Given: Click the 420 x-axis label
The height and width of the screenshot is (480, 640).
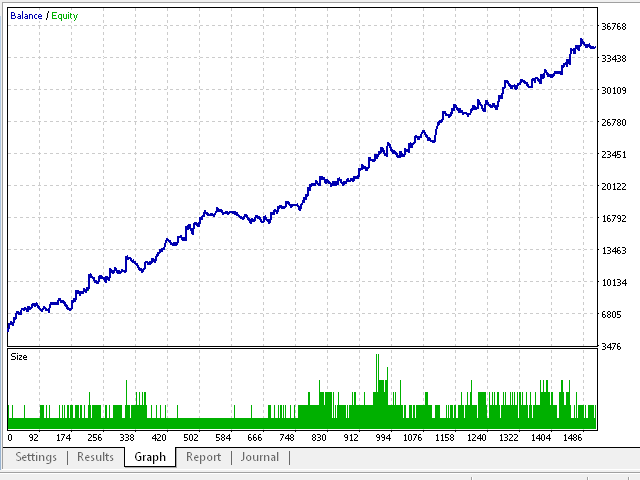Looking at the screenshot, I should coord(159,438).
